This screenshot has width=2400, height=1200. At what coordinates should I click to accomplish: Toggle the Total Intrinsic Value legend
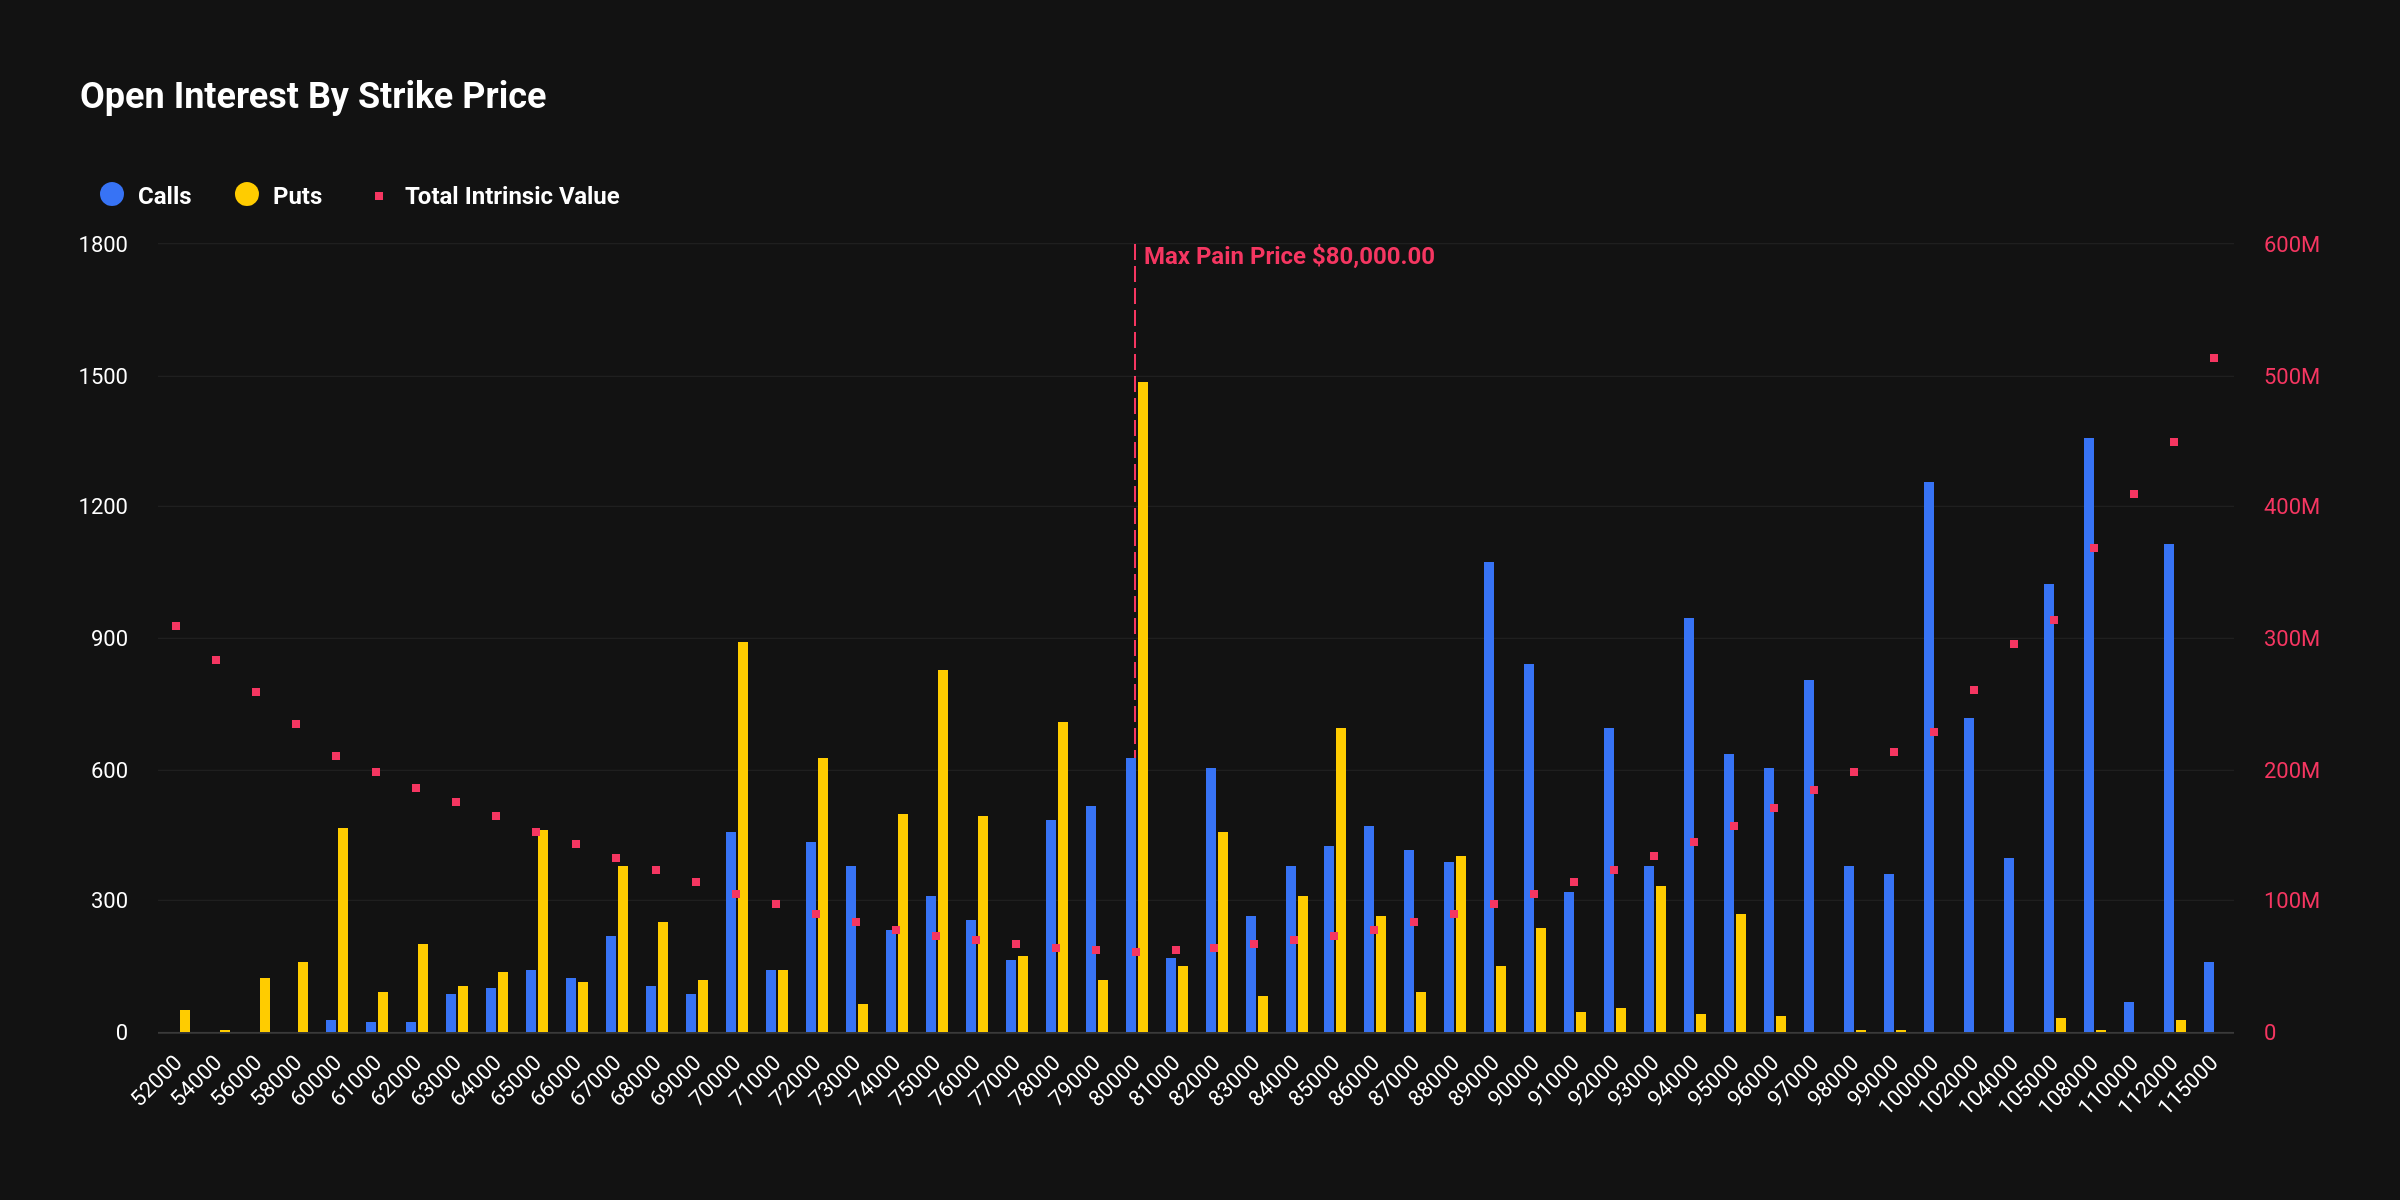click(x=511, y=196)
